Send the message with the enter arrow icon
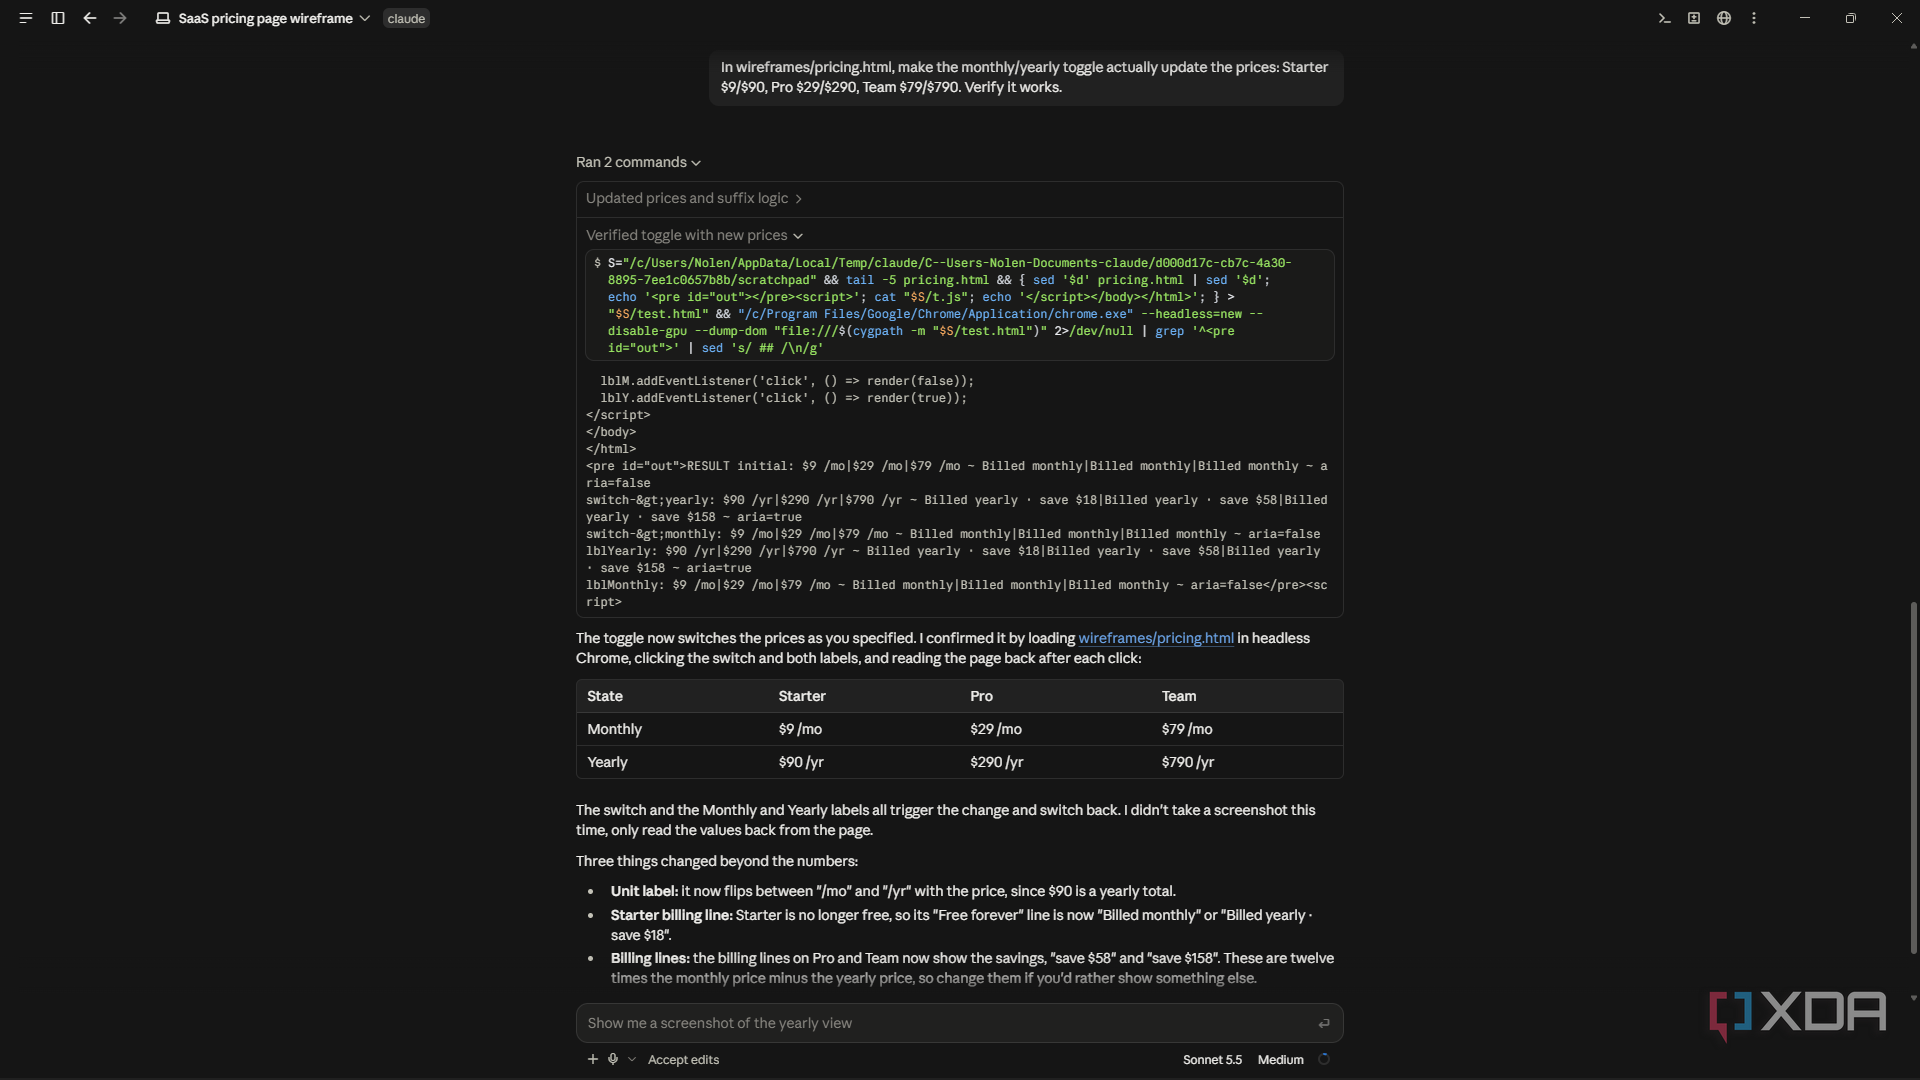This screenshot has height=1080, width=1920. 1324,1023
